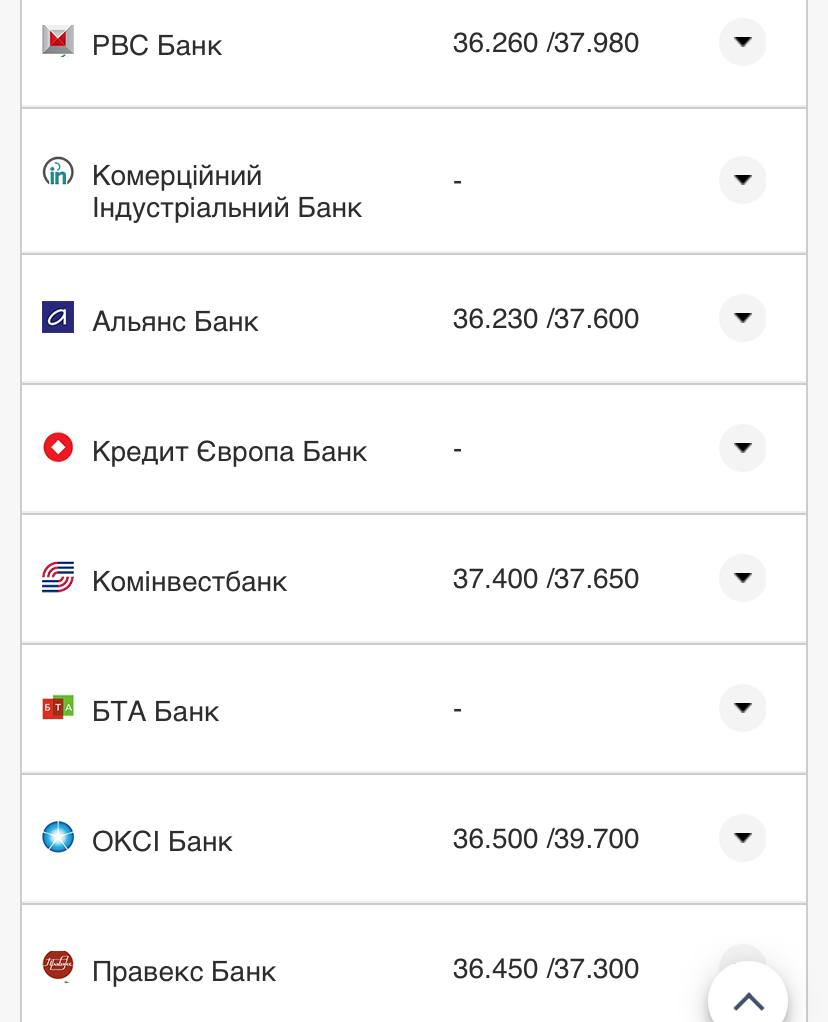Expand the ОКСІ Банк row arrow

742,838
